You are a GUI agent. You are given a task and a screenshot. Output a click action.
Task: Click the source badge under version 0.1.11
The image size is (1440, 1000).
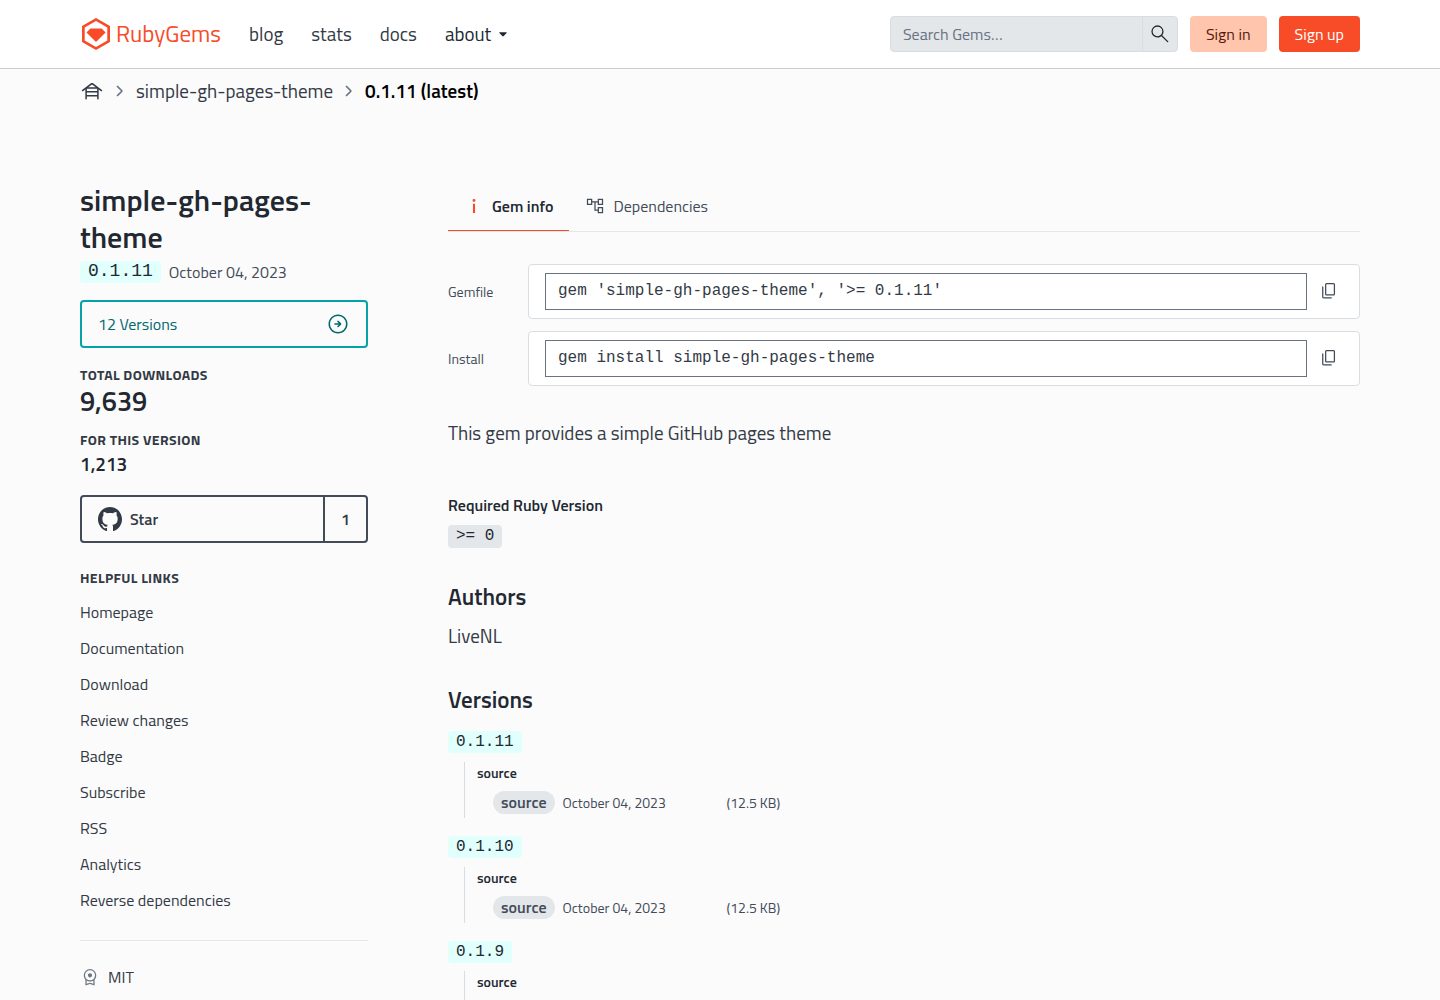[x=524, y=803]
